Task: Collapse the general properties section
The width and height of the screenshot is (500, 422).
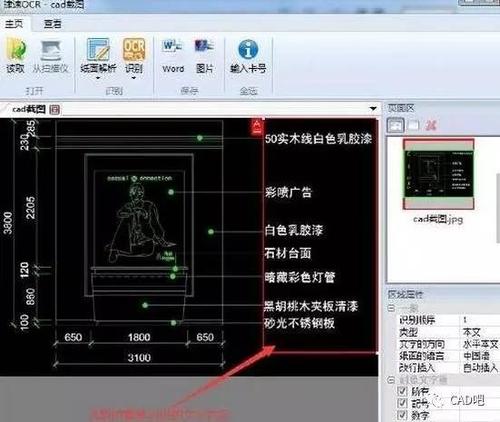Action: click(x=391, y=308)
